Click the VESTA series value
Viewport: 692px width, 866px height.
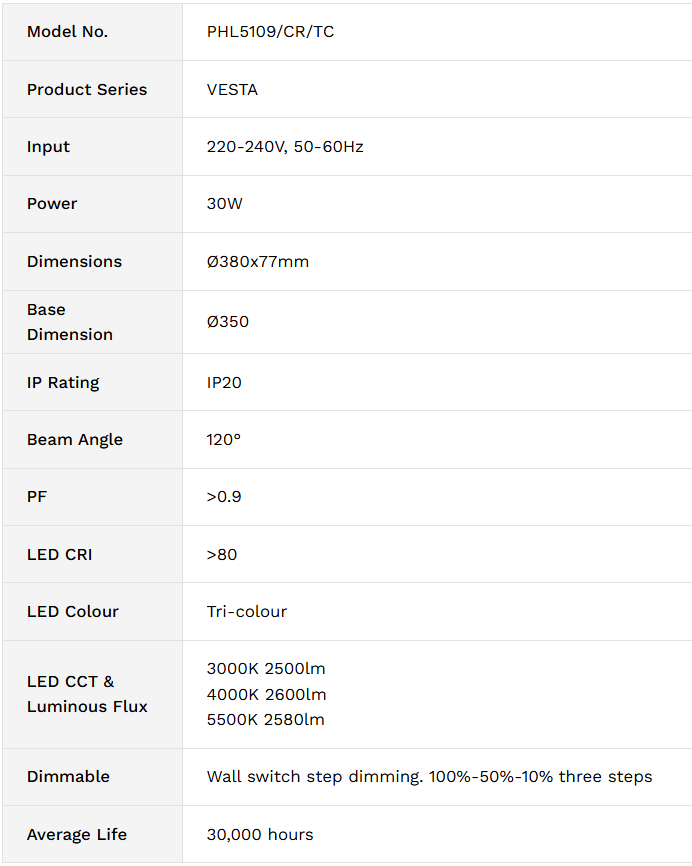[x=232, y=89]
